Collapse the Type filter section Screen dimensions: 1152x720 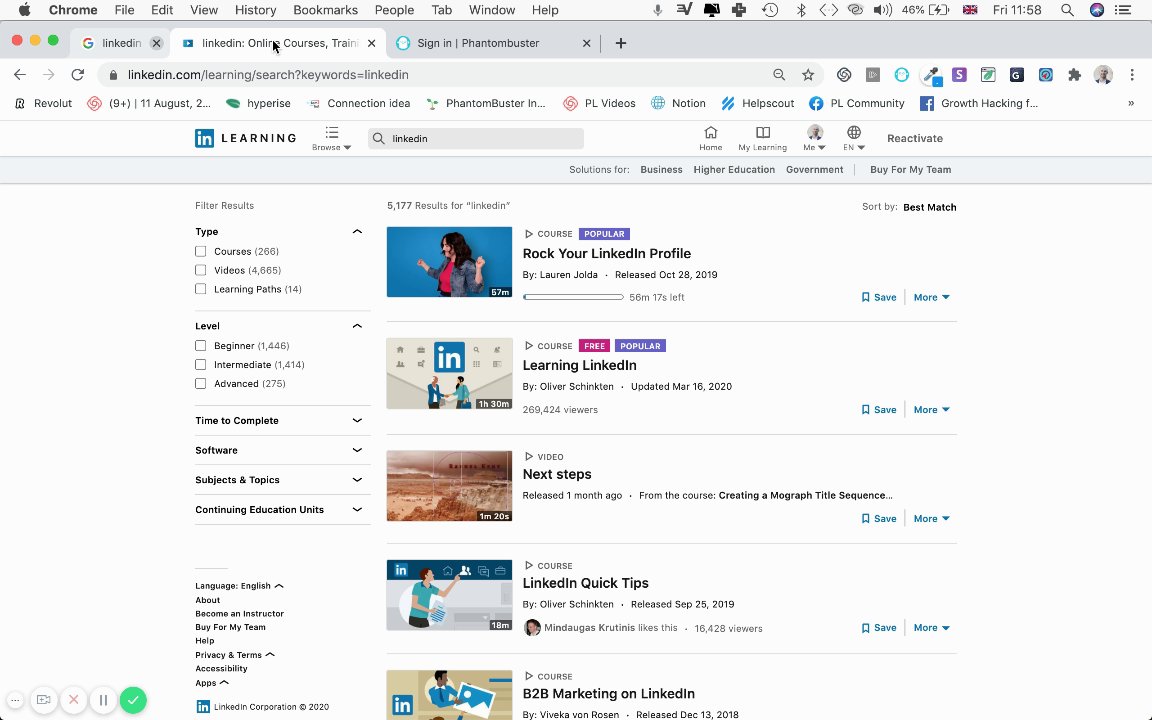coord(357,231)
